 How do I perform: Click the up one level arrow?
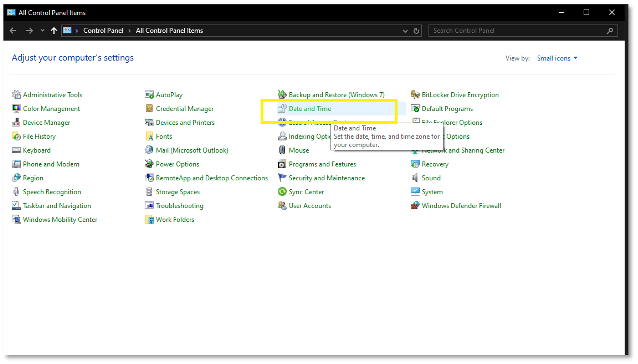(54, 31)
